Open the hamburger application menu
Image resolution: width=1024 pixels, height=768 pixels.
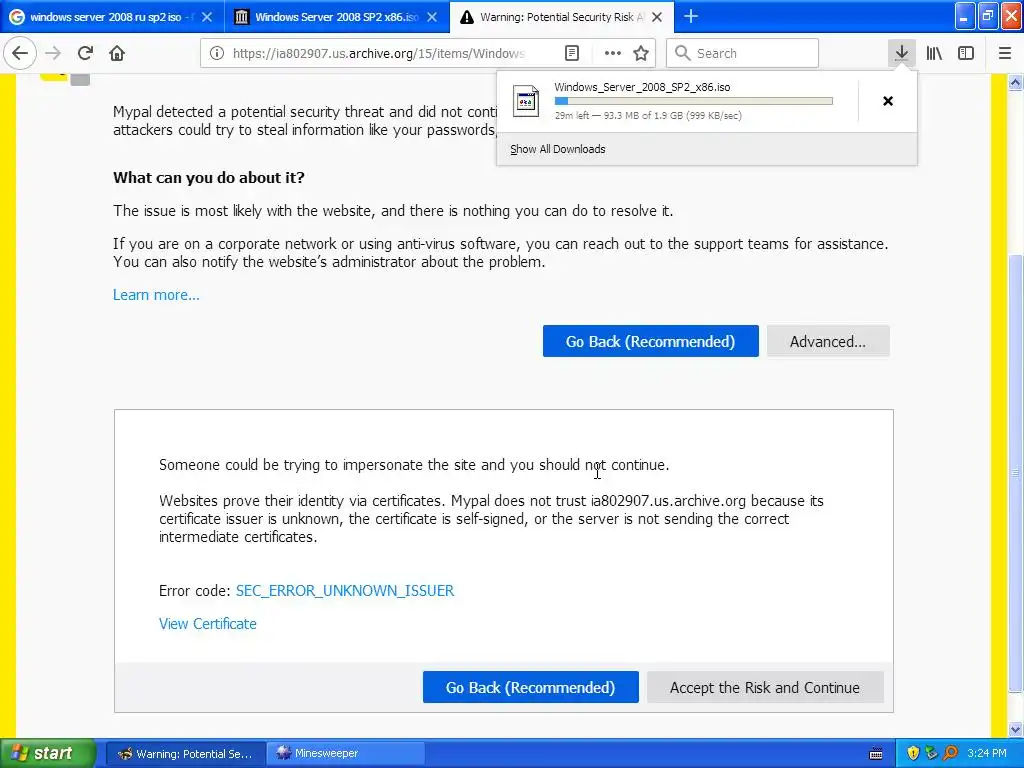click(x=1004, y=53)
